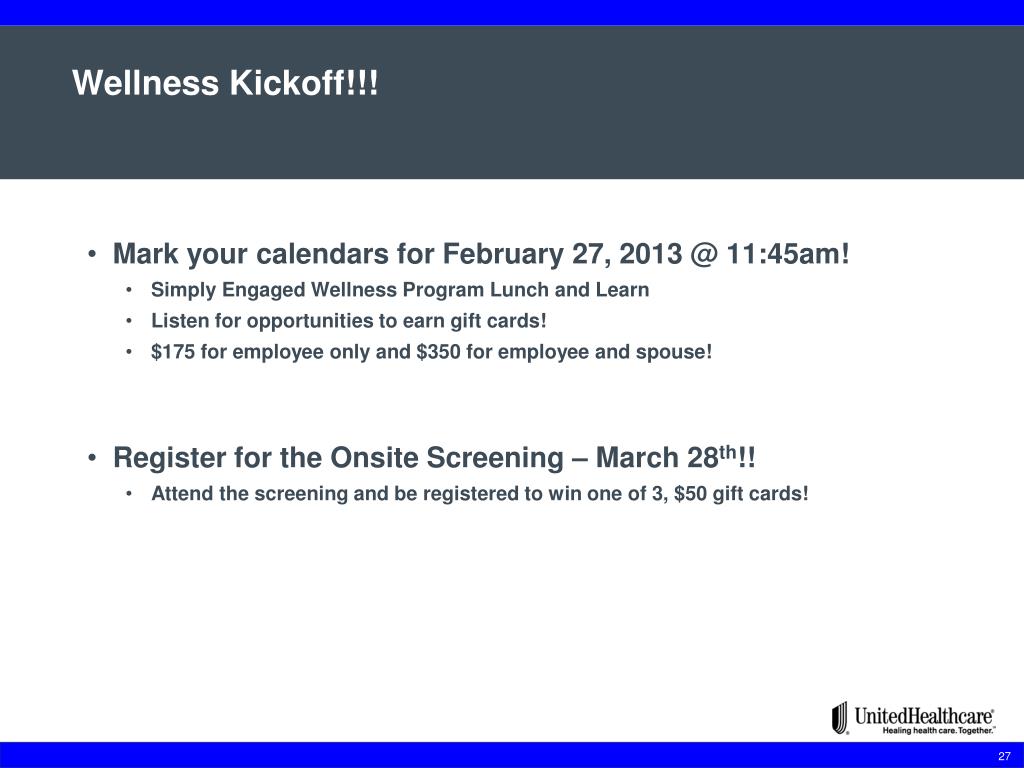Select the 'Simply Engaged Wellness Program Lunch and Learn' line

click(x=400, y=290)
